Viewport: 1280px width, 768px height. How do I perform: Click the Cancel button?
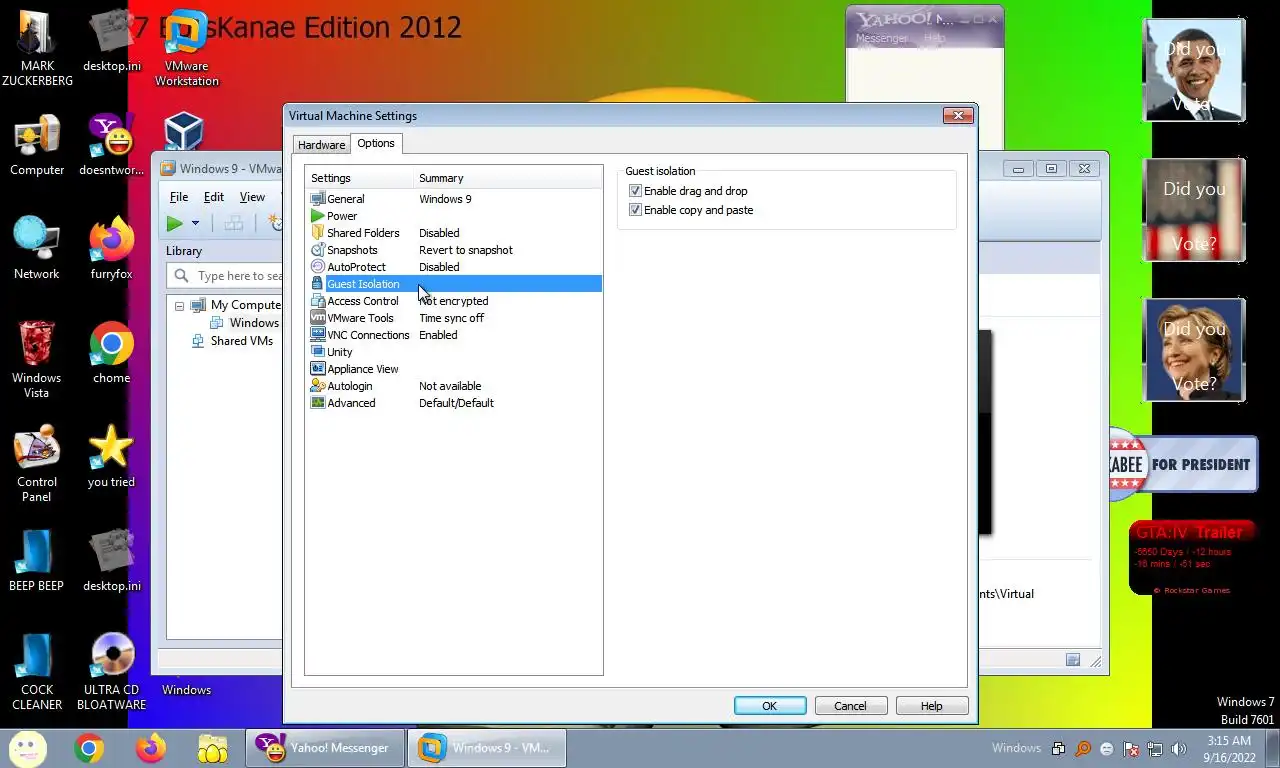[850, 706]
